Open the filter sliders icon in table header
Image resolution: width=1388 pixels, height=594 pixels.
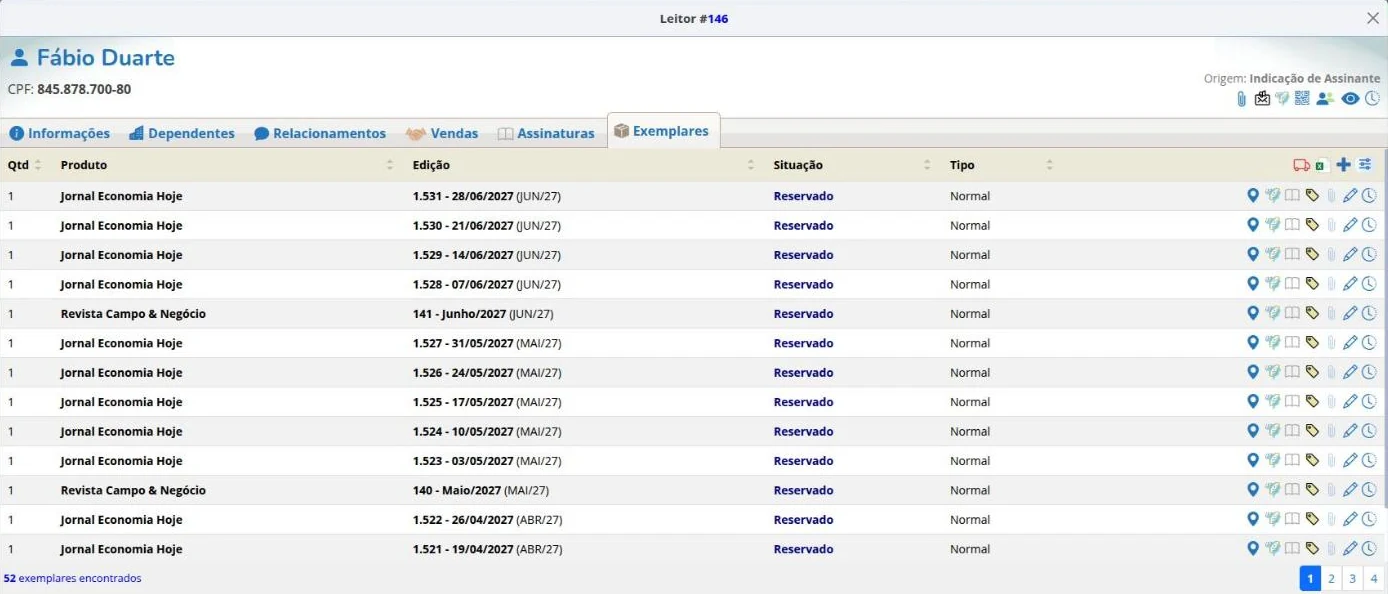tap(1365, 165)
